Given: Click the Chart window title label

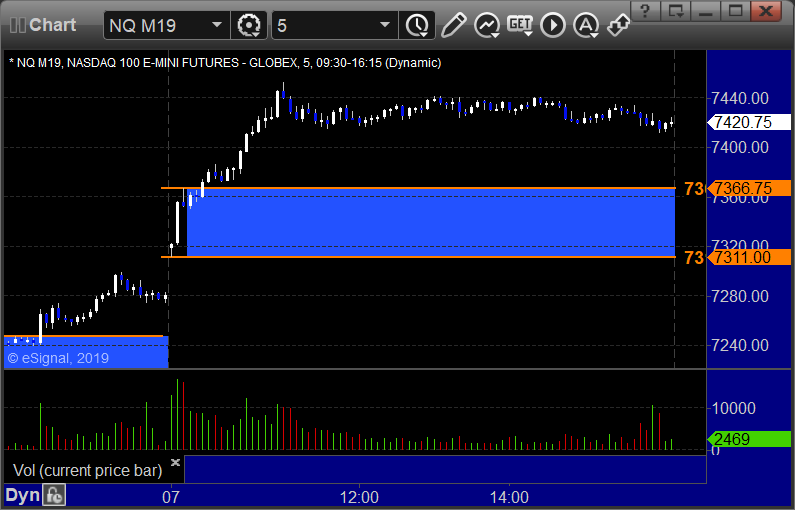Looking at the screenshot, I should click(52, 25).
